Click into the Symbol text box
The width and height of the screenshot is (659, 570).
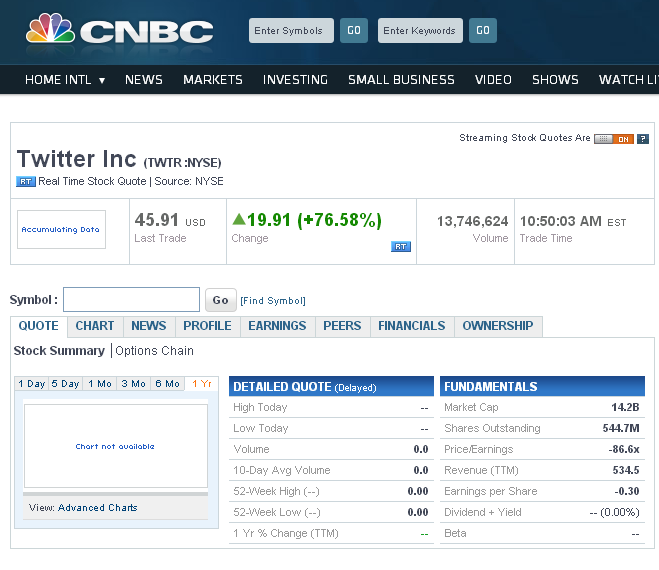132,300
